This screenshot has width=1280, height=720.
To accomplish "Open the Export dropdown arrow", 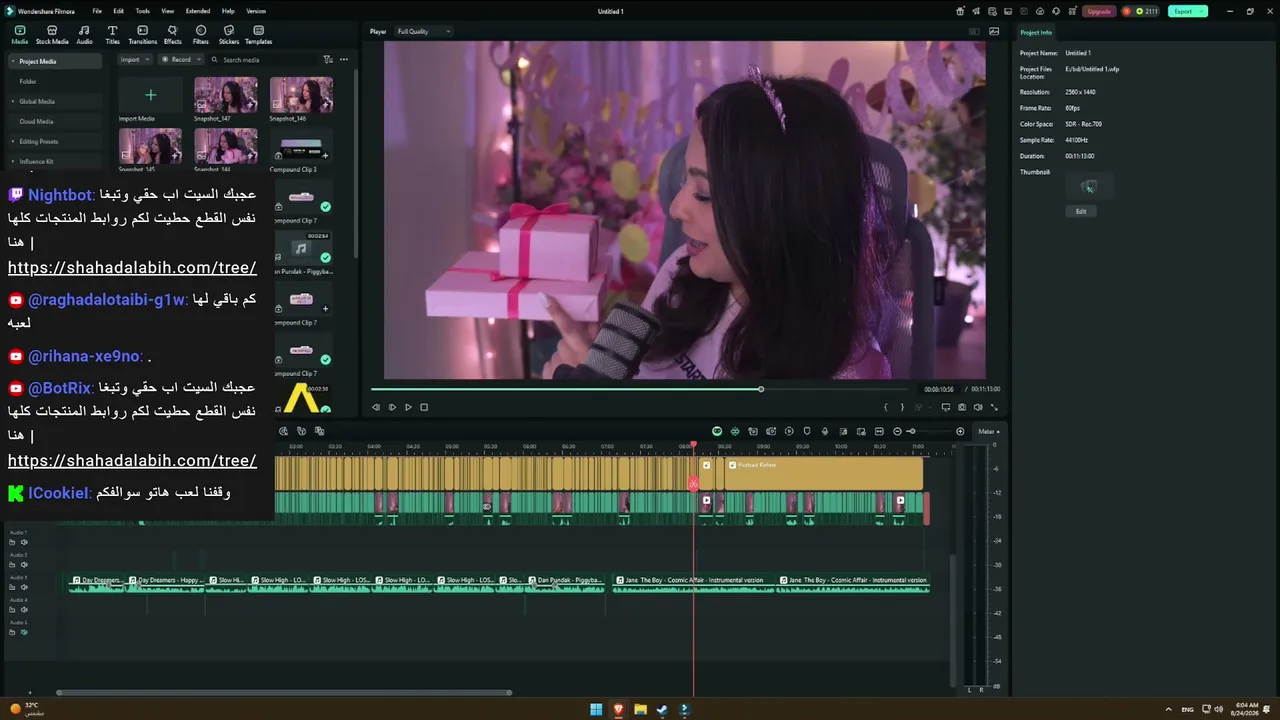I will click(x=1202, y=11).
